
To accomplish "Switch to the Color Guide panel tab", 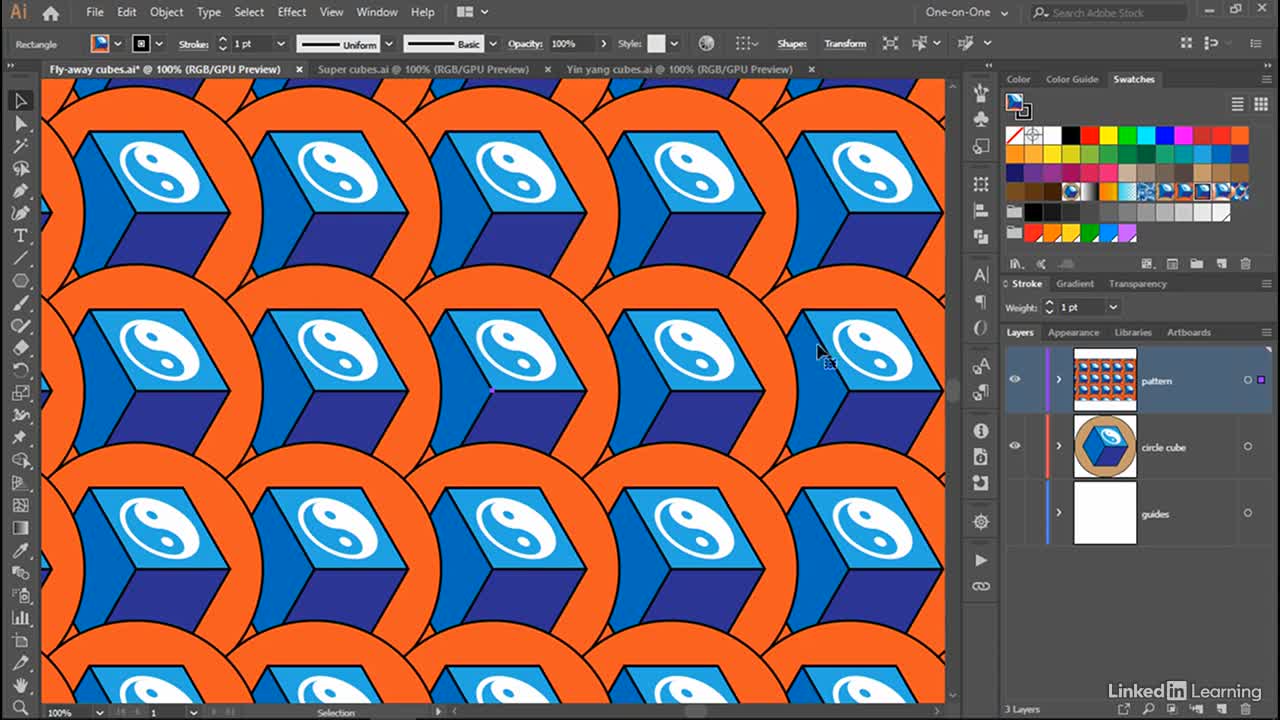I will (1072, 79).
